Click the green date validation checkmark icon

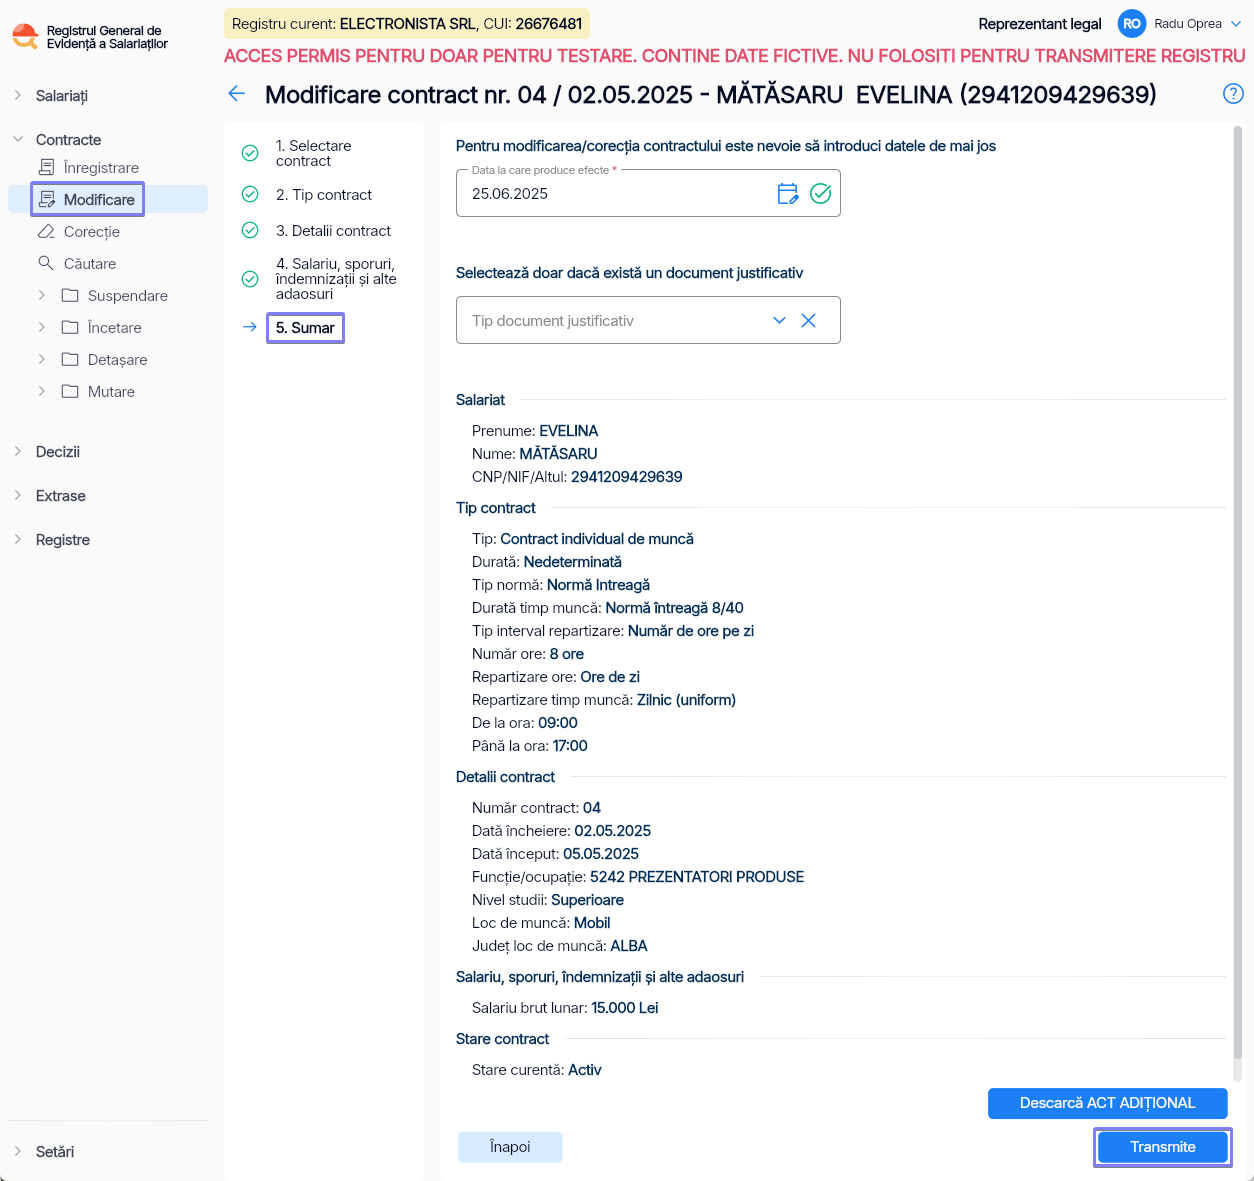click(x=820, y=194)
